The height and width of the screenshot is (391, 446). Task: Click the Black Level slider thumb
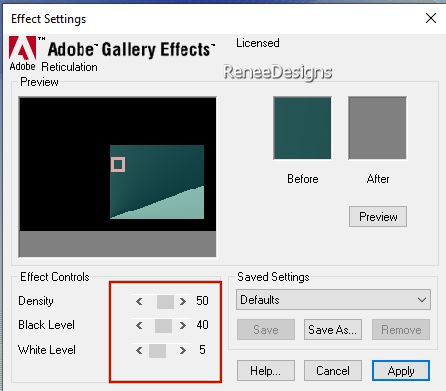[163, 326]
